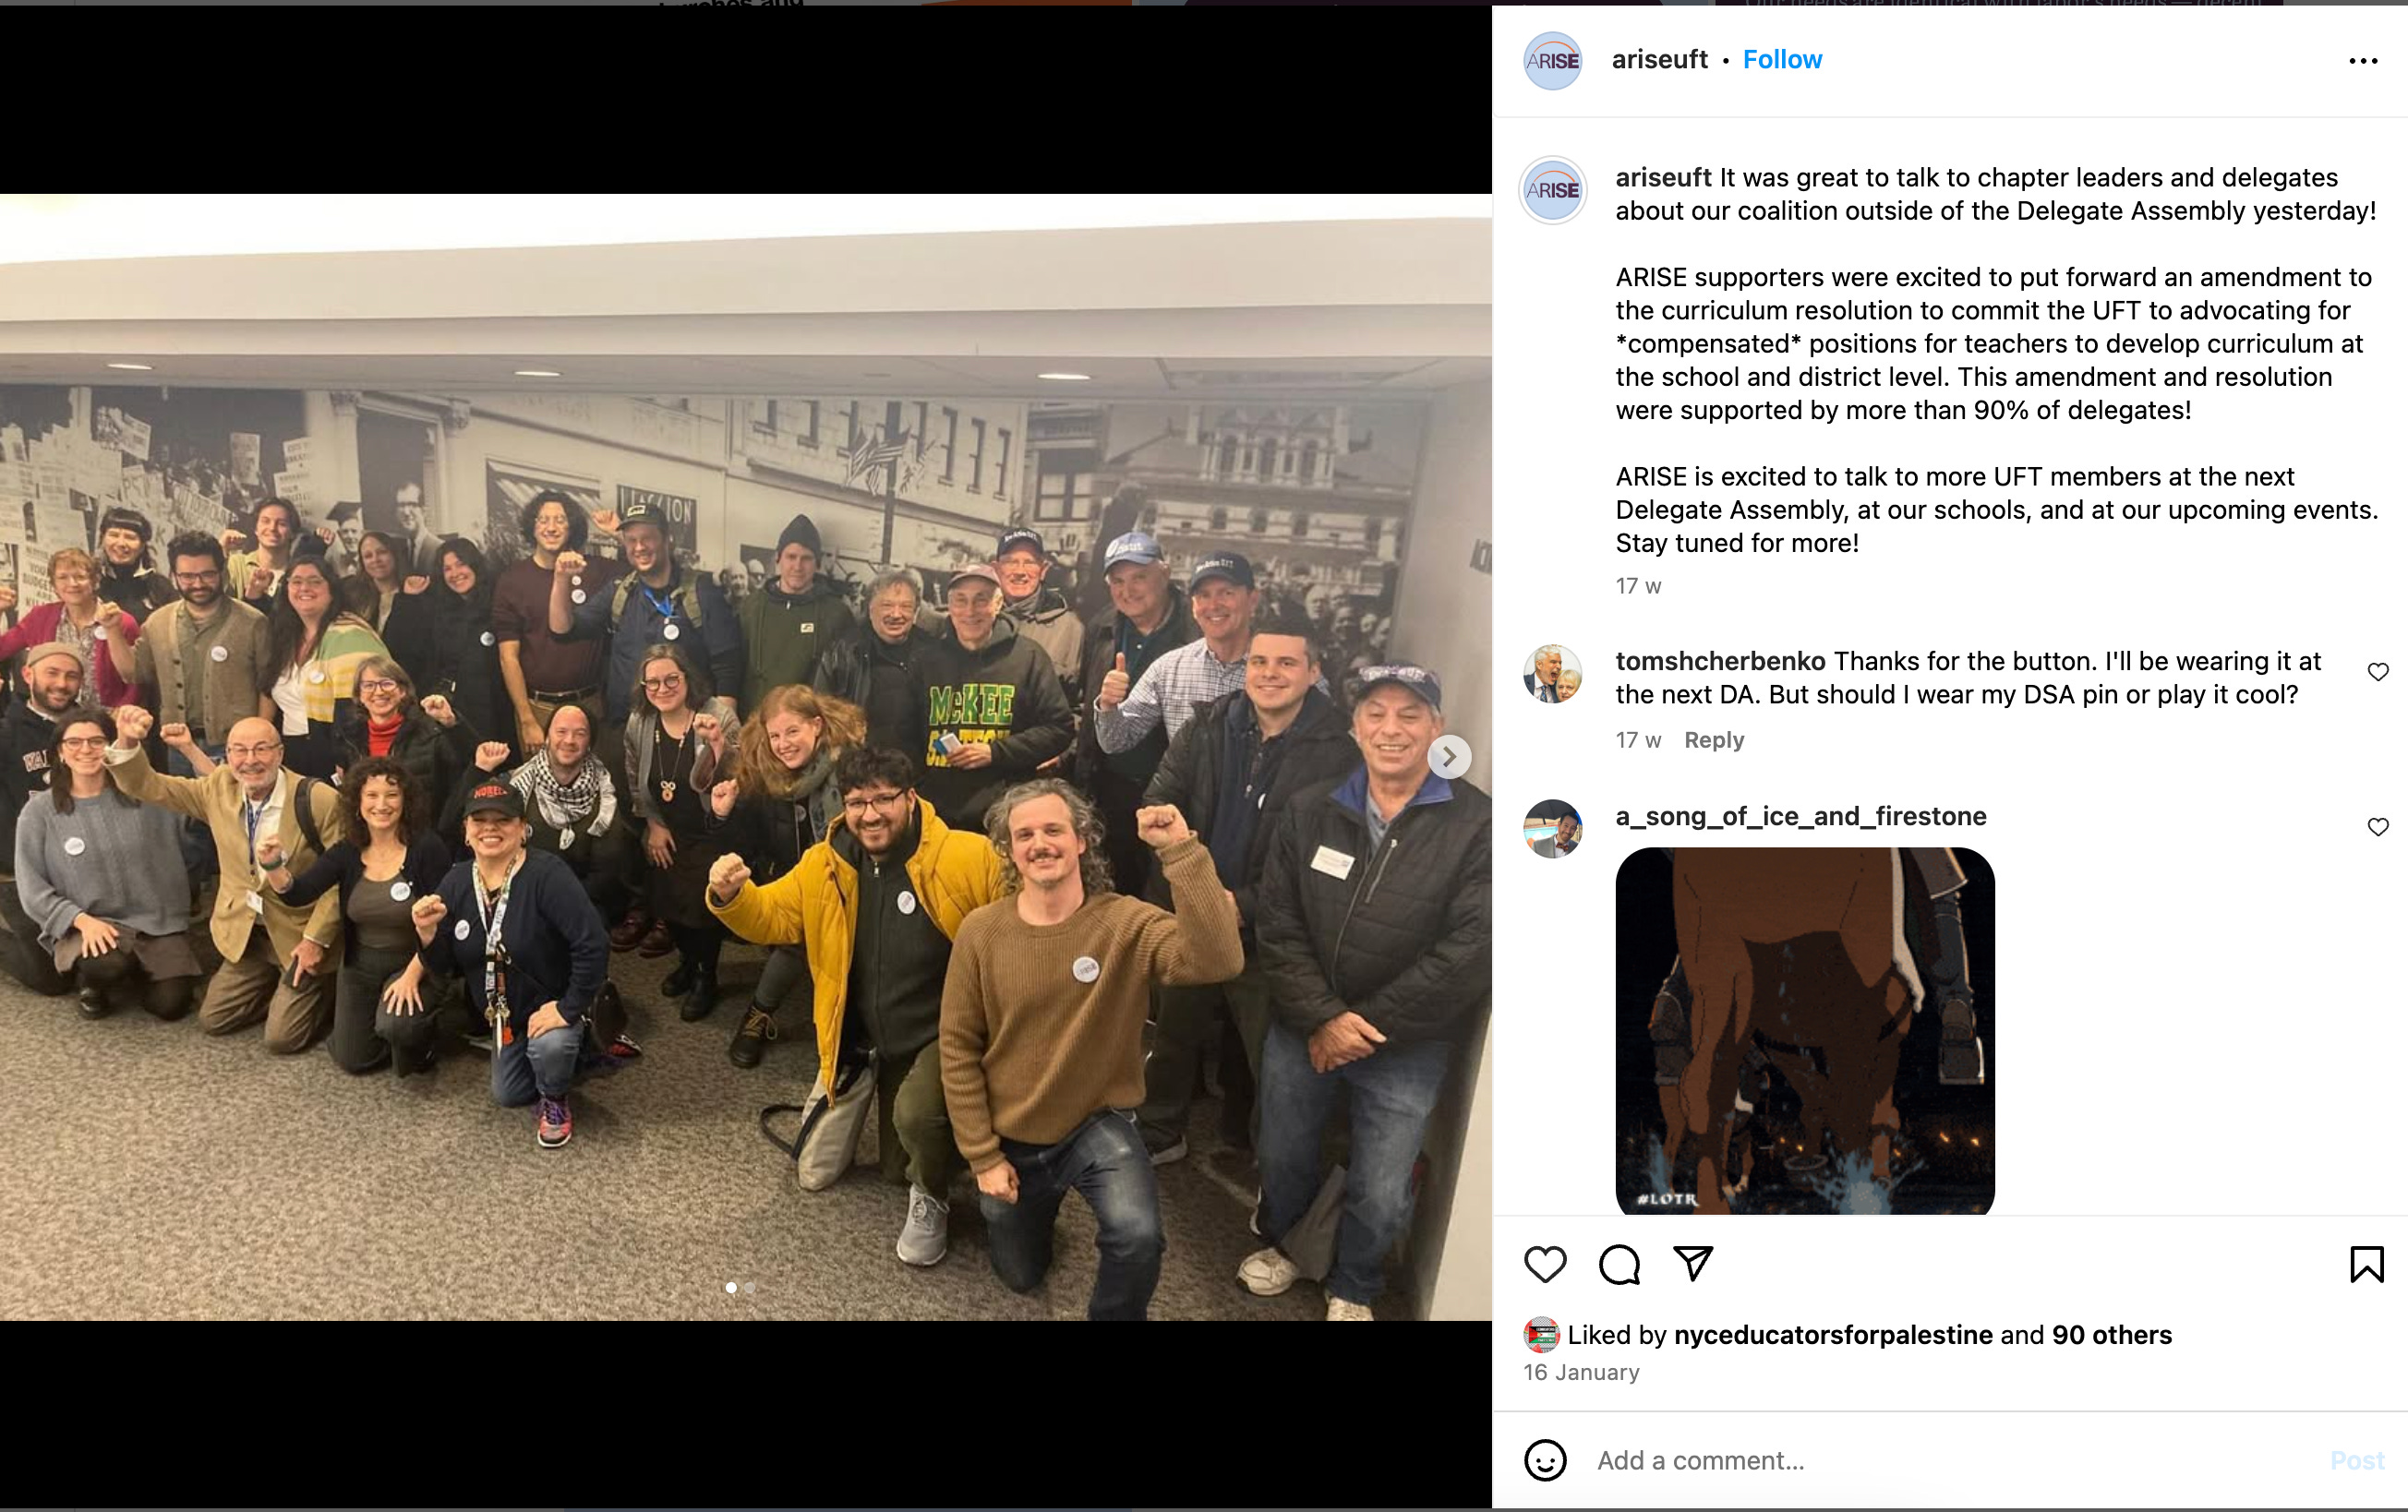This screenshot has height=1512, width=2408.
Task: Go to the next photo with arrow
Action: (x=1449, y=757)
